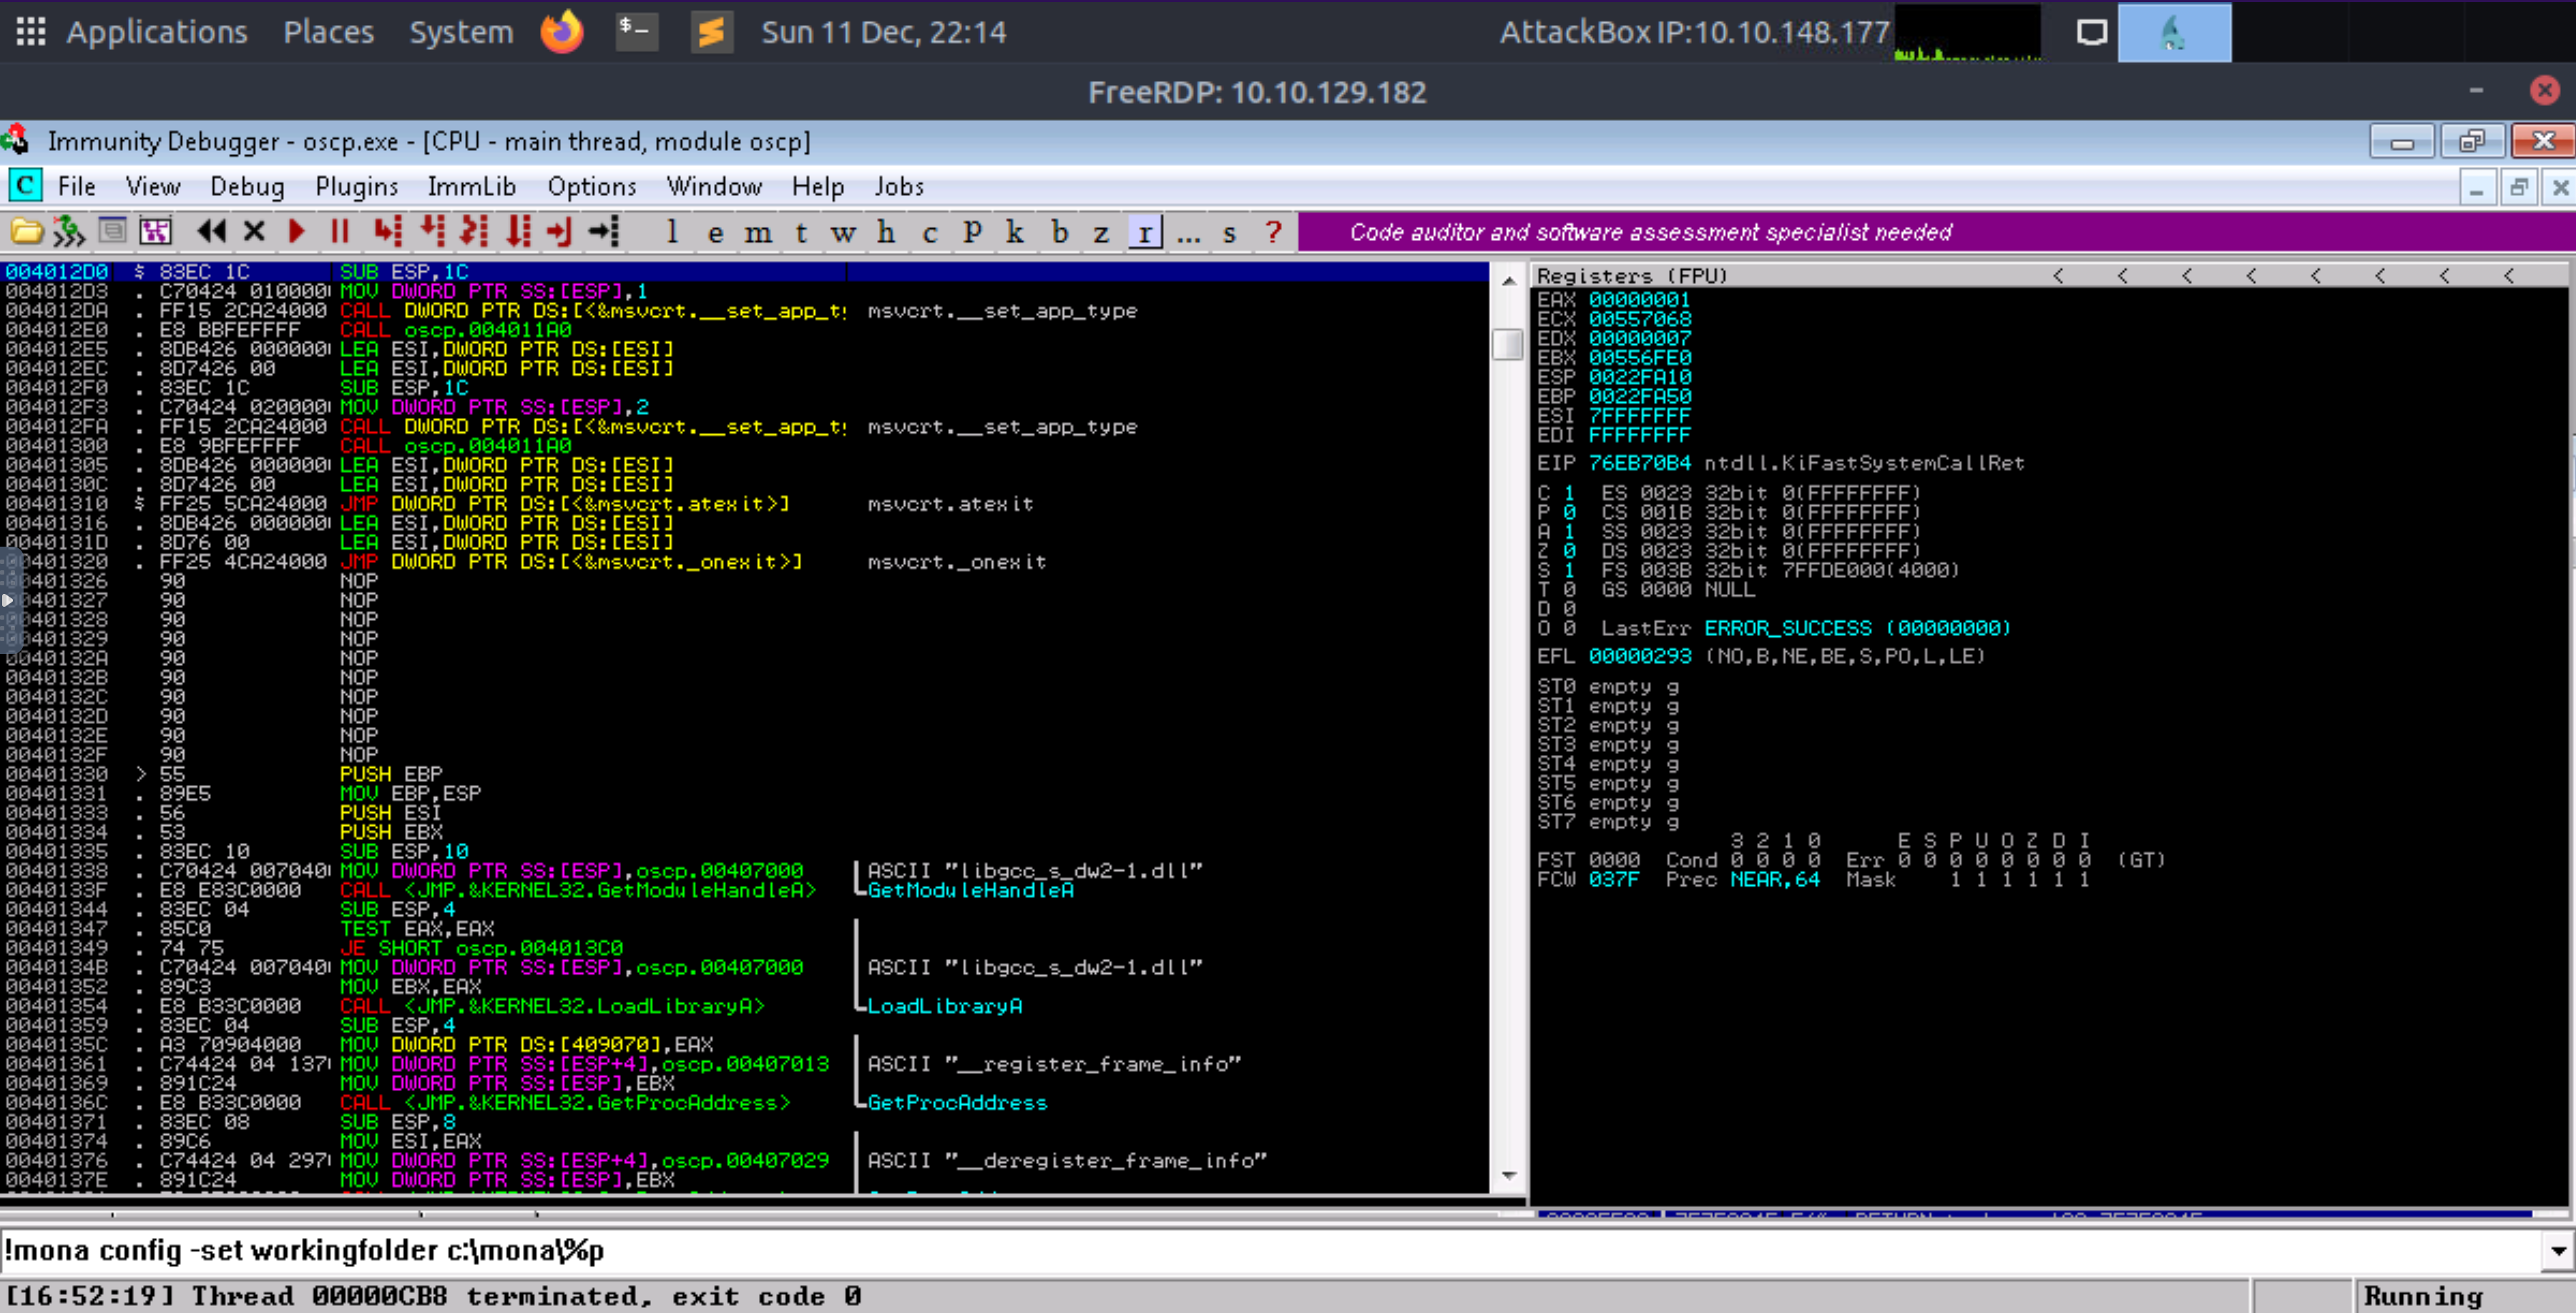Launch the terminal from the top panel
Image resolution: width=2576 pixels, height=1313 pixels.
click(636, 32)
